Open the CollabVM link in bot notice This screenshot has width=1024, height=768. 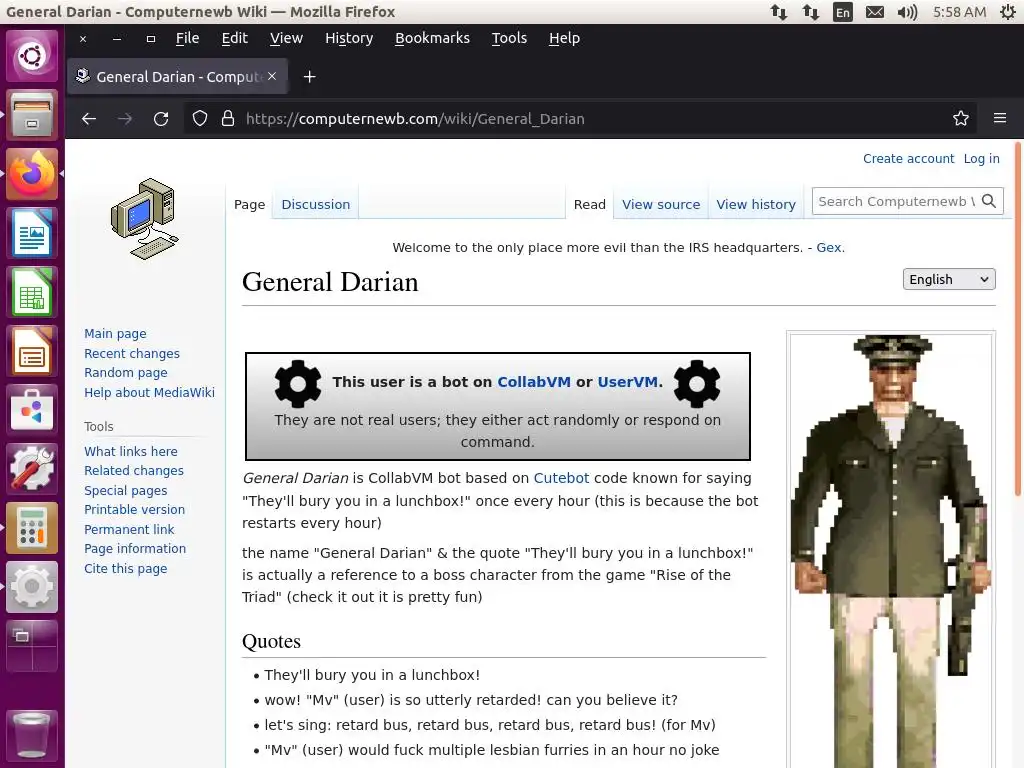(x=534, y=382)
